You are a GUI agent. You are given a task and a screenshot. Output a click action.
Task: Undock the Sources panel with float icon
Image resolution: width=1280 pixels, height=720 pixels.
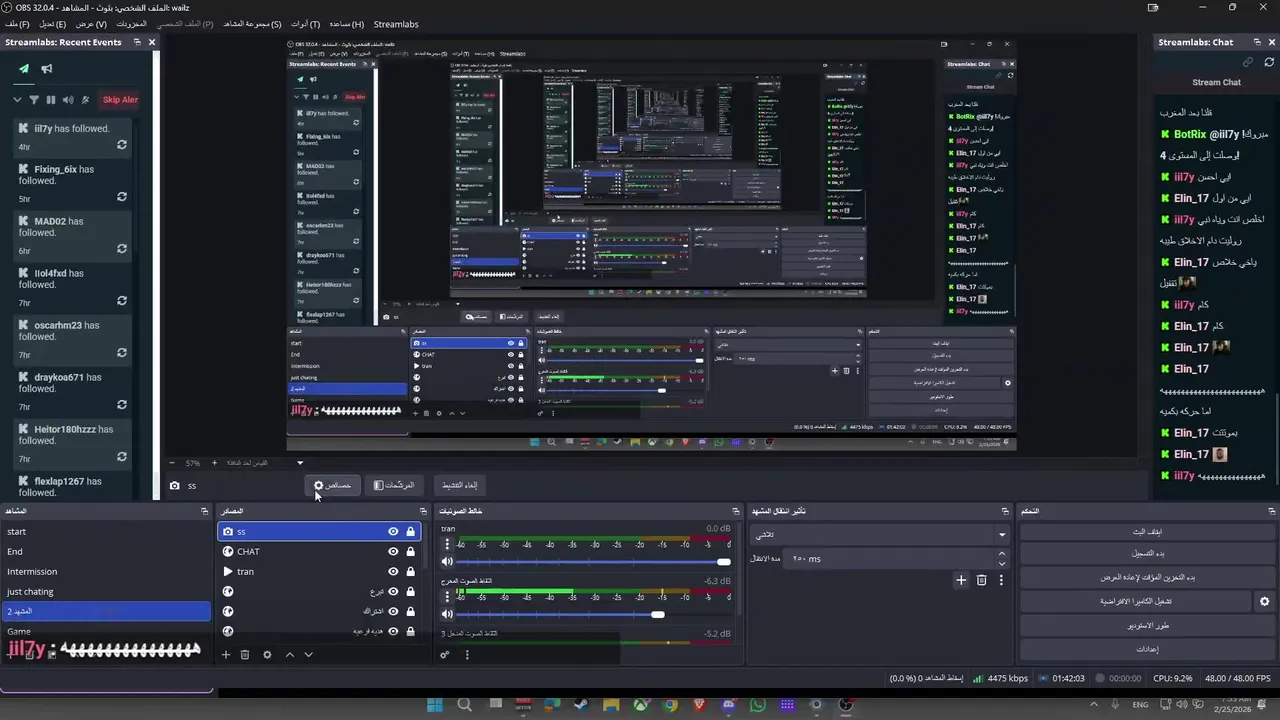[423, 511]
